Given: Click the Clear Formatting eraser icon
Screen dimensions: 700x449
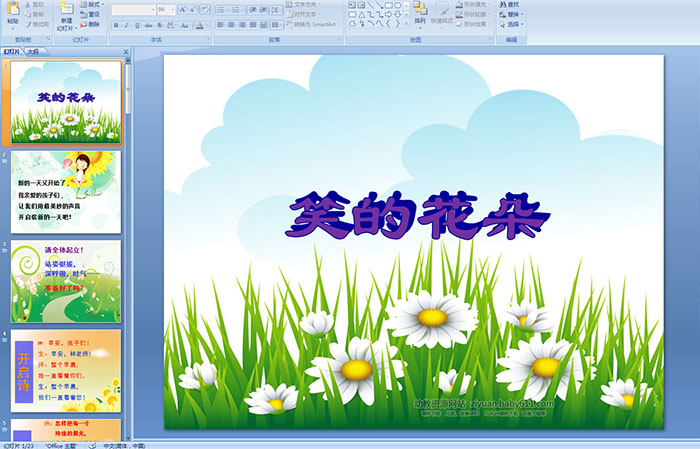Looking at the screenshot, I should (204, 9).
